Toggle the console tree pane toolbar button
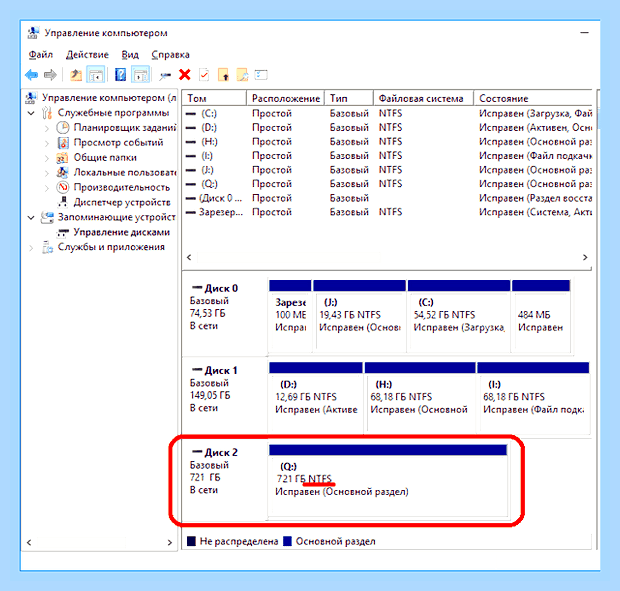This screenshot has width=620, height=591. pos(96,74)
